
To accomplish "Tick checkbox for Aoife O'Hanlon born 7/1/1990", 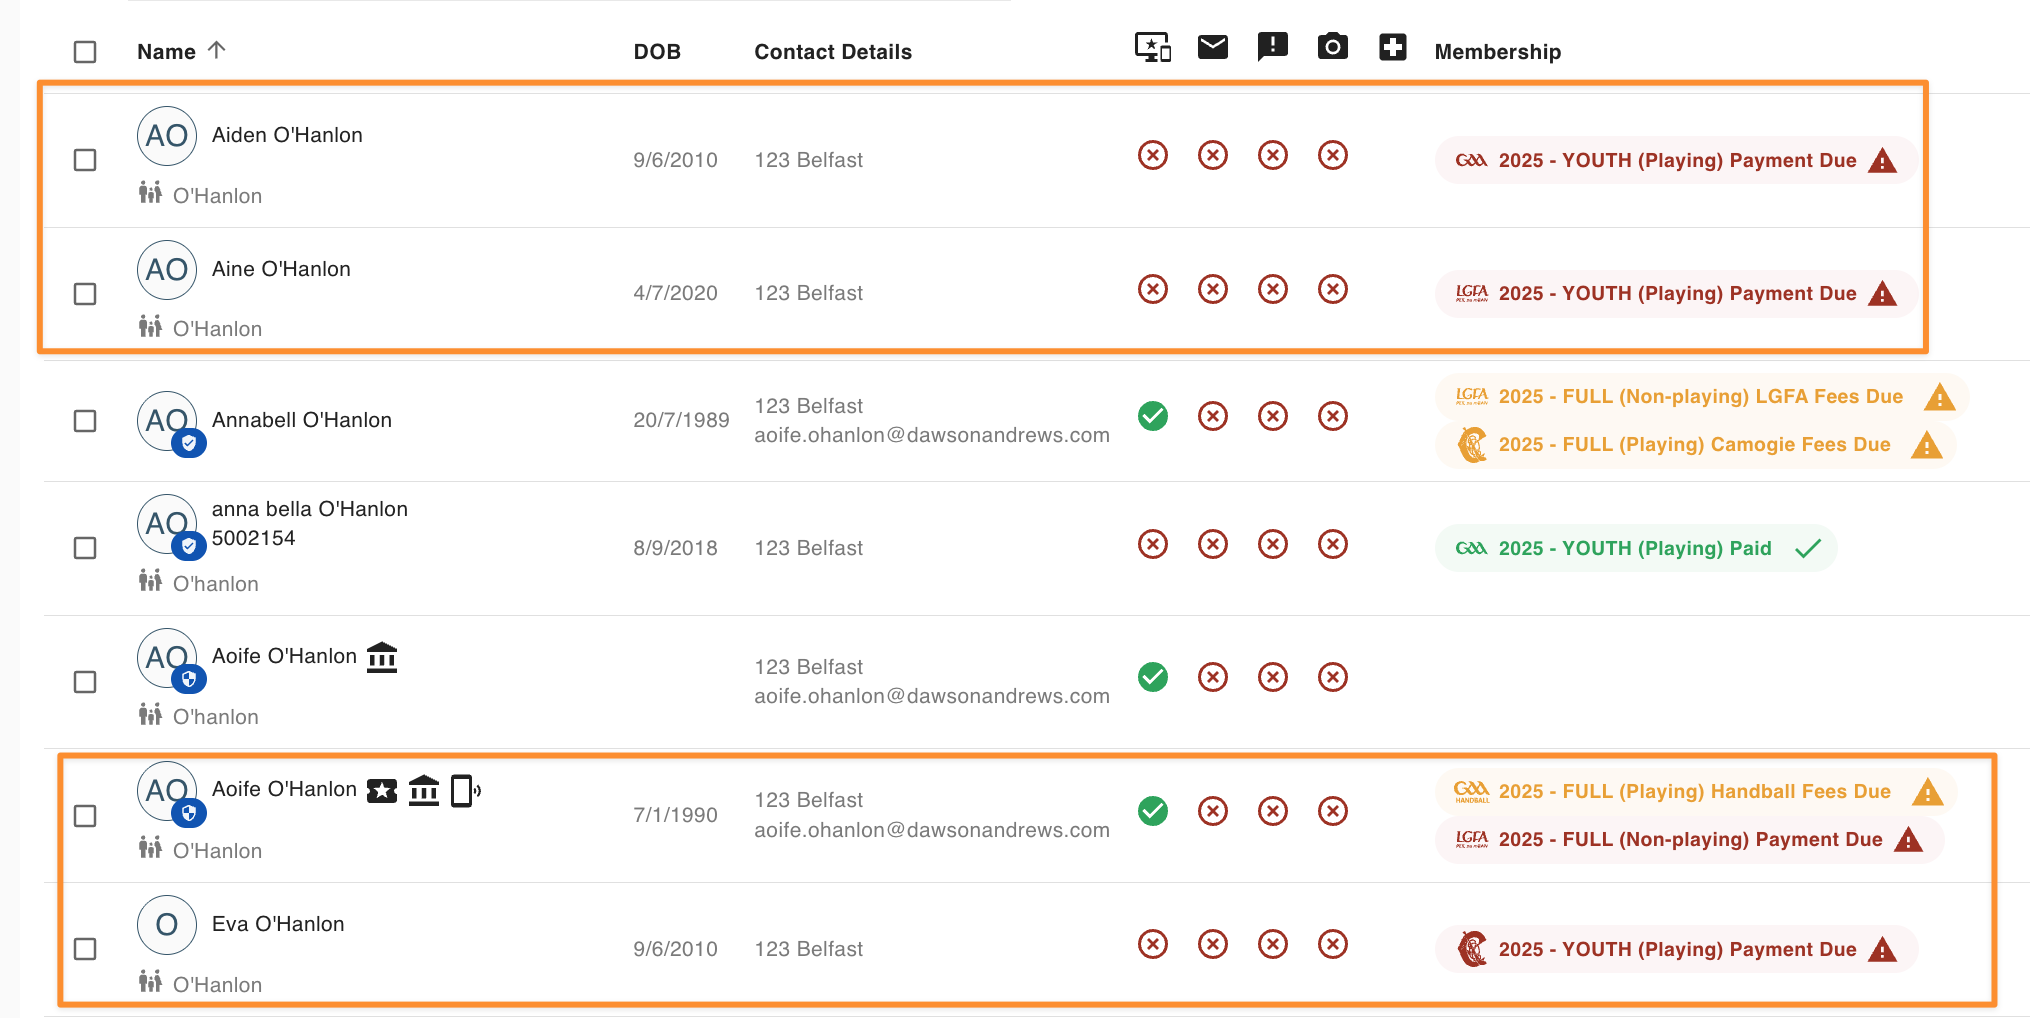I will (x=85, y=816).
